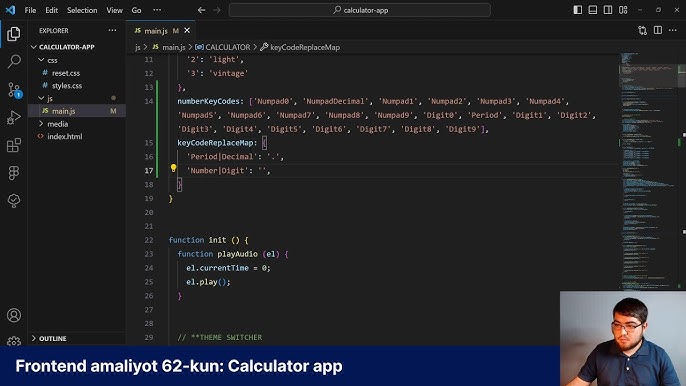Open the Edit menu
Viewport: 686px width, 386px height.
[52, 10]
